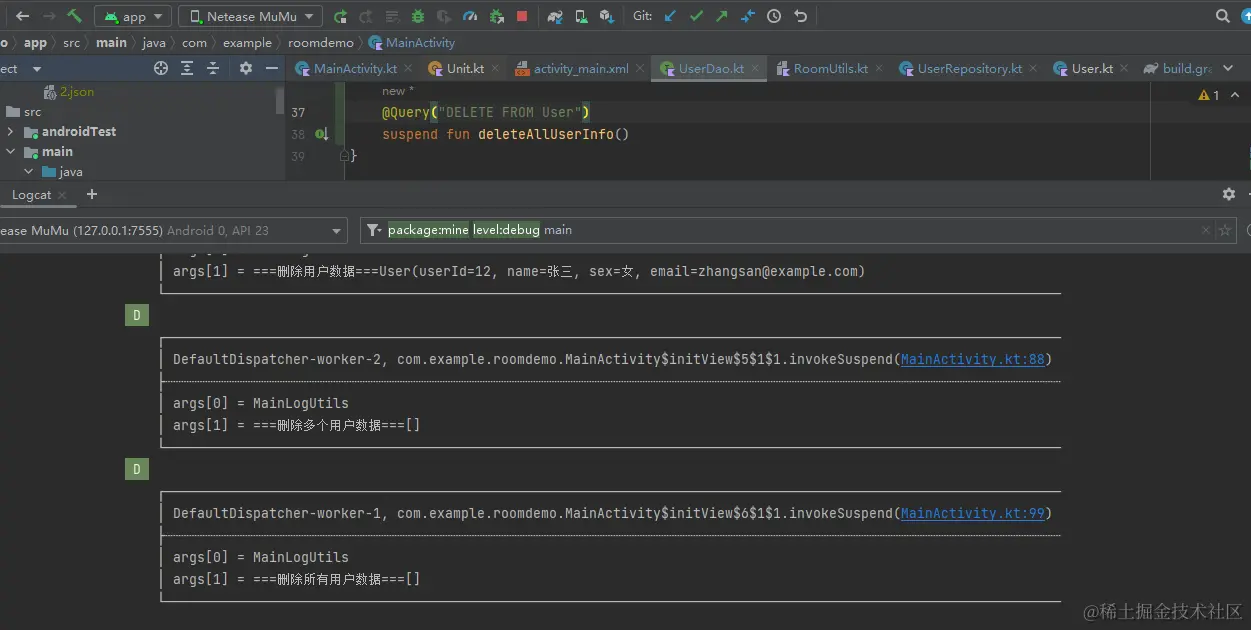
Task: Open Git history clock icon
Action: [x=774, y=16]
